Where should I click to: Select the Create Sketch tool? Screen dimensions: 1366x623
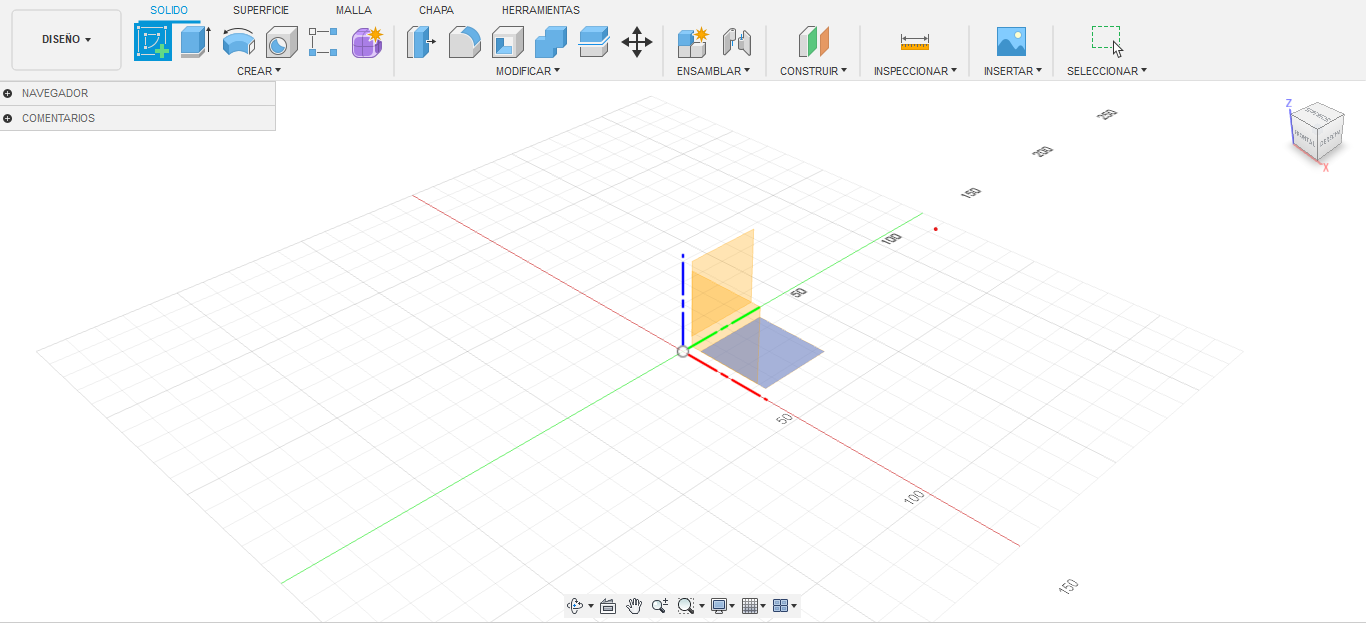click(153, 42)
